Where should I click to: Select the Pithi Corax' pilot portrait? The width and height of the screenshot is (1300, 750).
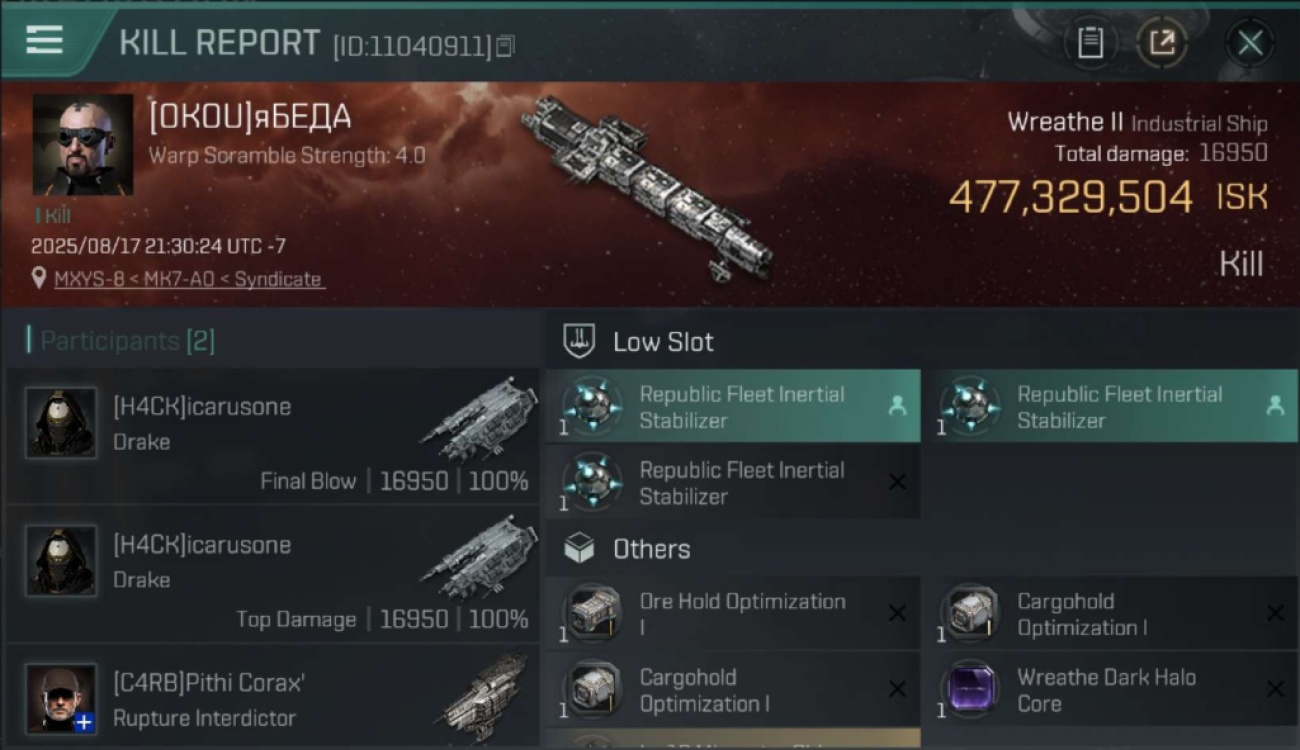click(61, 698)
